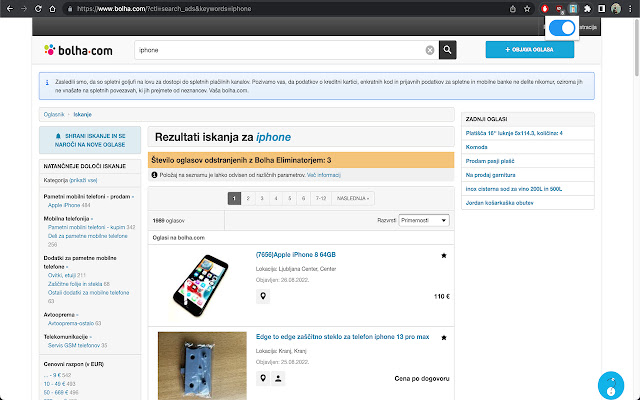Open Edge to edge zaščitno steklo listing
Viewport: 640px width, 400px height.
coord(342,337)
